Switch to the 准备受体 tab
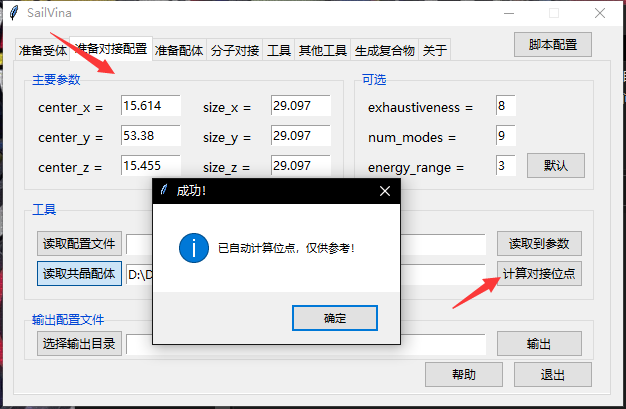Image resolution: width=626 pixels, height=409 pixels. point(43,50)
